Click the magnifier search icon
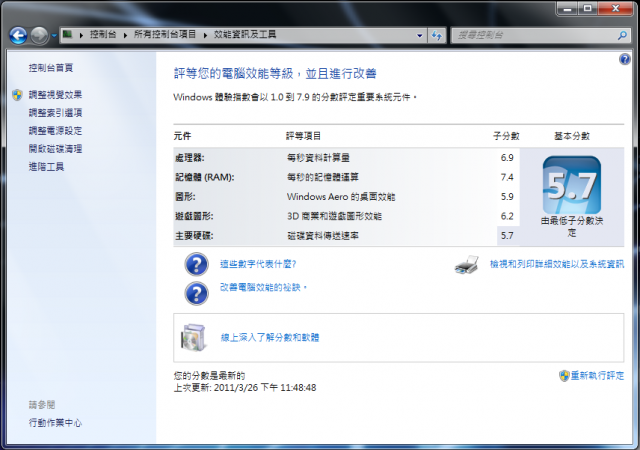 coord(622,36)
